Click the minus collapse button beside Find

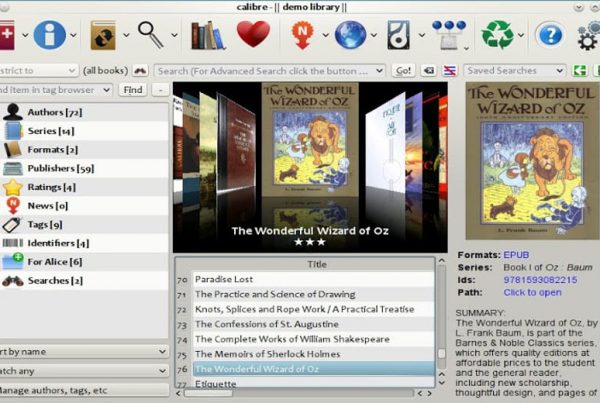[160, 90]
